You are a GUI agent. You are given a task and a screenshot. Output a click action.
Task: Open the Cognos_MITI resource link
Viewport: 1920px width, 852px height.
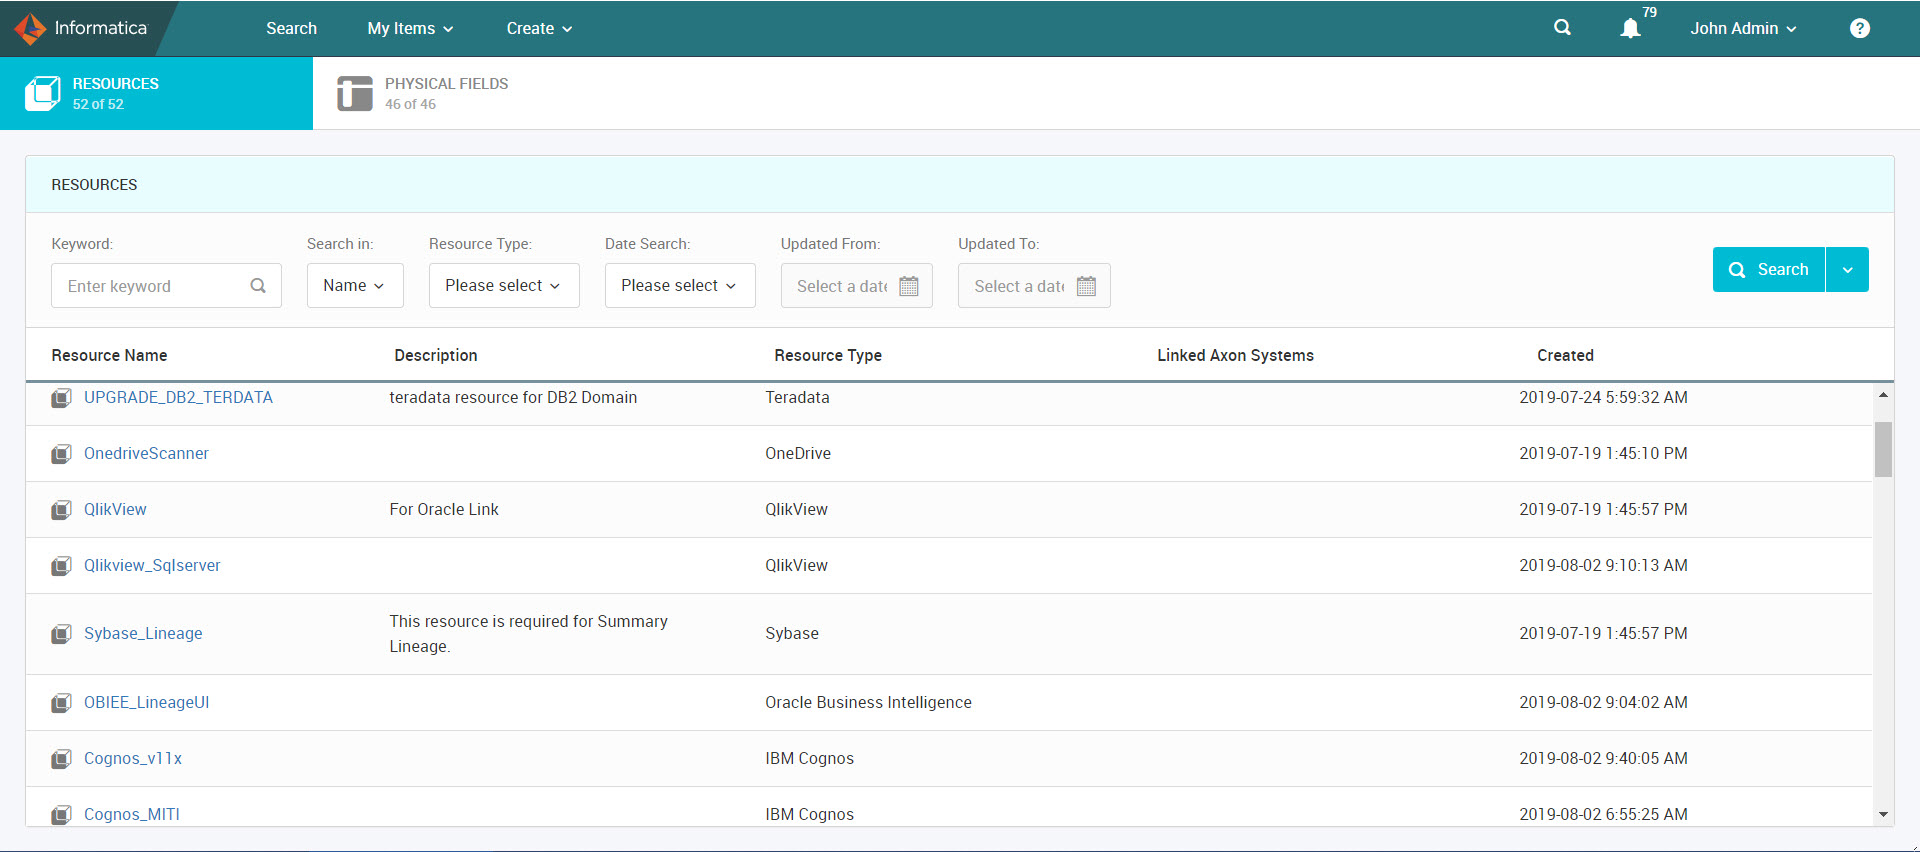coord(132,815)
